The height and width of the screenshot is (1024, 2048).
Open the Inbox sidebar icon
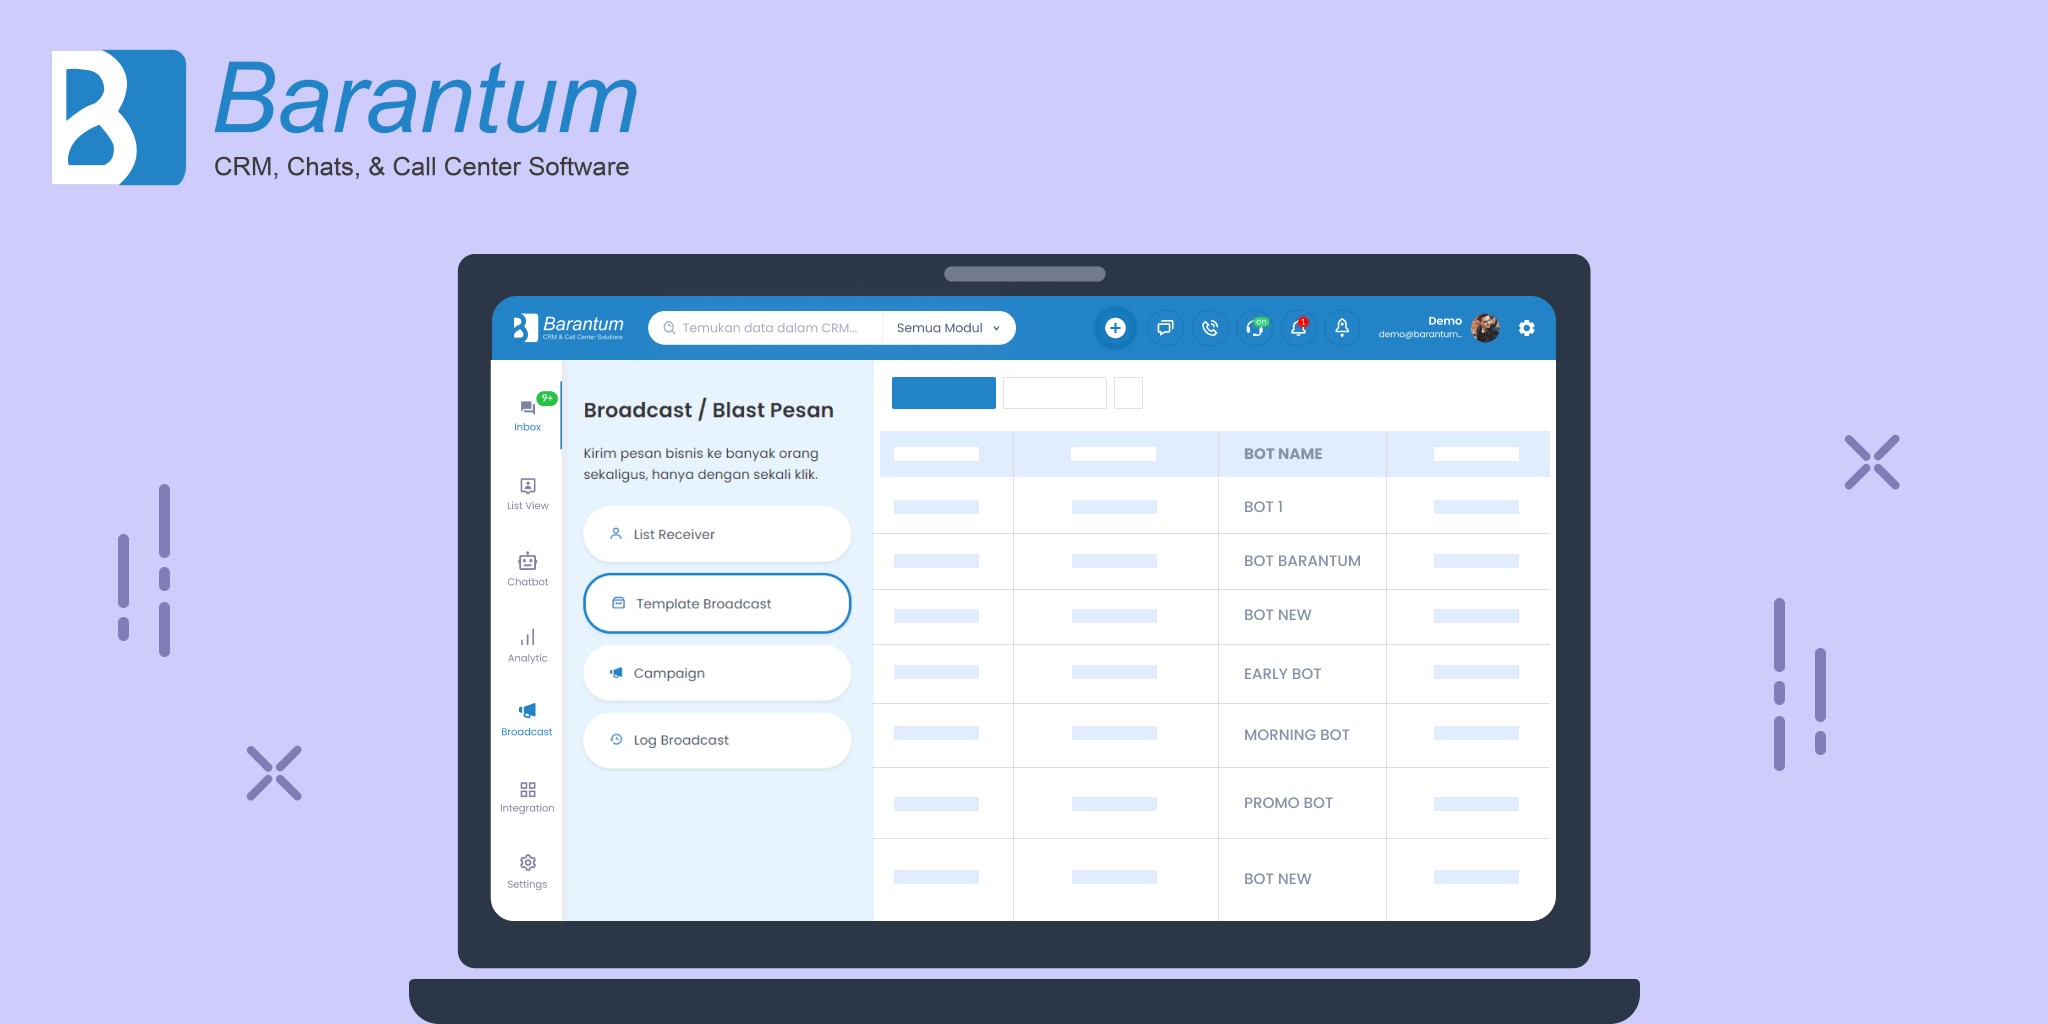pyautogui.click(x=527, y=413)
